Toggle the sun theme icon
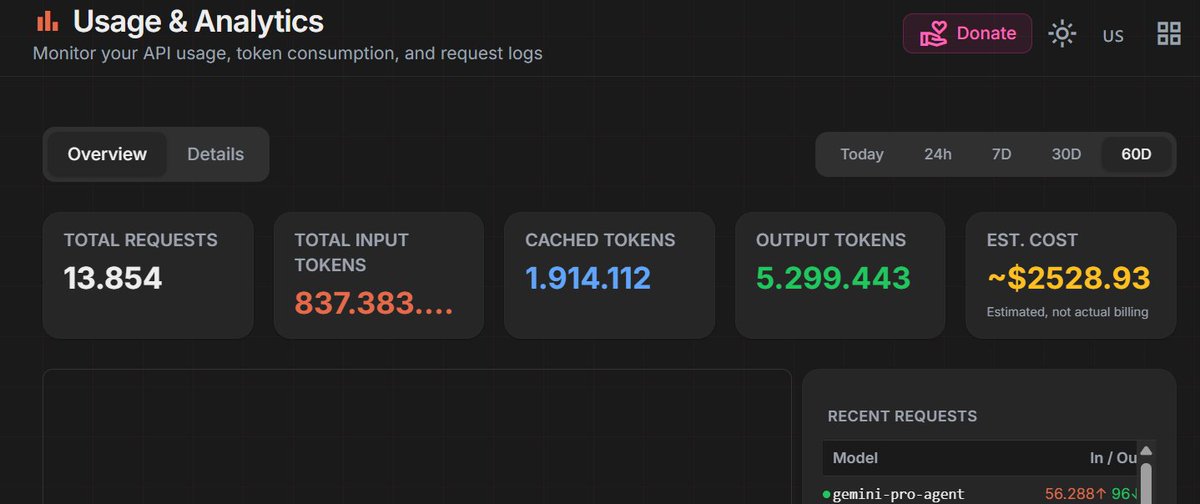This screenshot has height=504, width=1200. click(x=1061, y=34)
